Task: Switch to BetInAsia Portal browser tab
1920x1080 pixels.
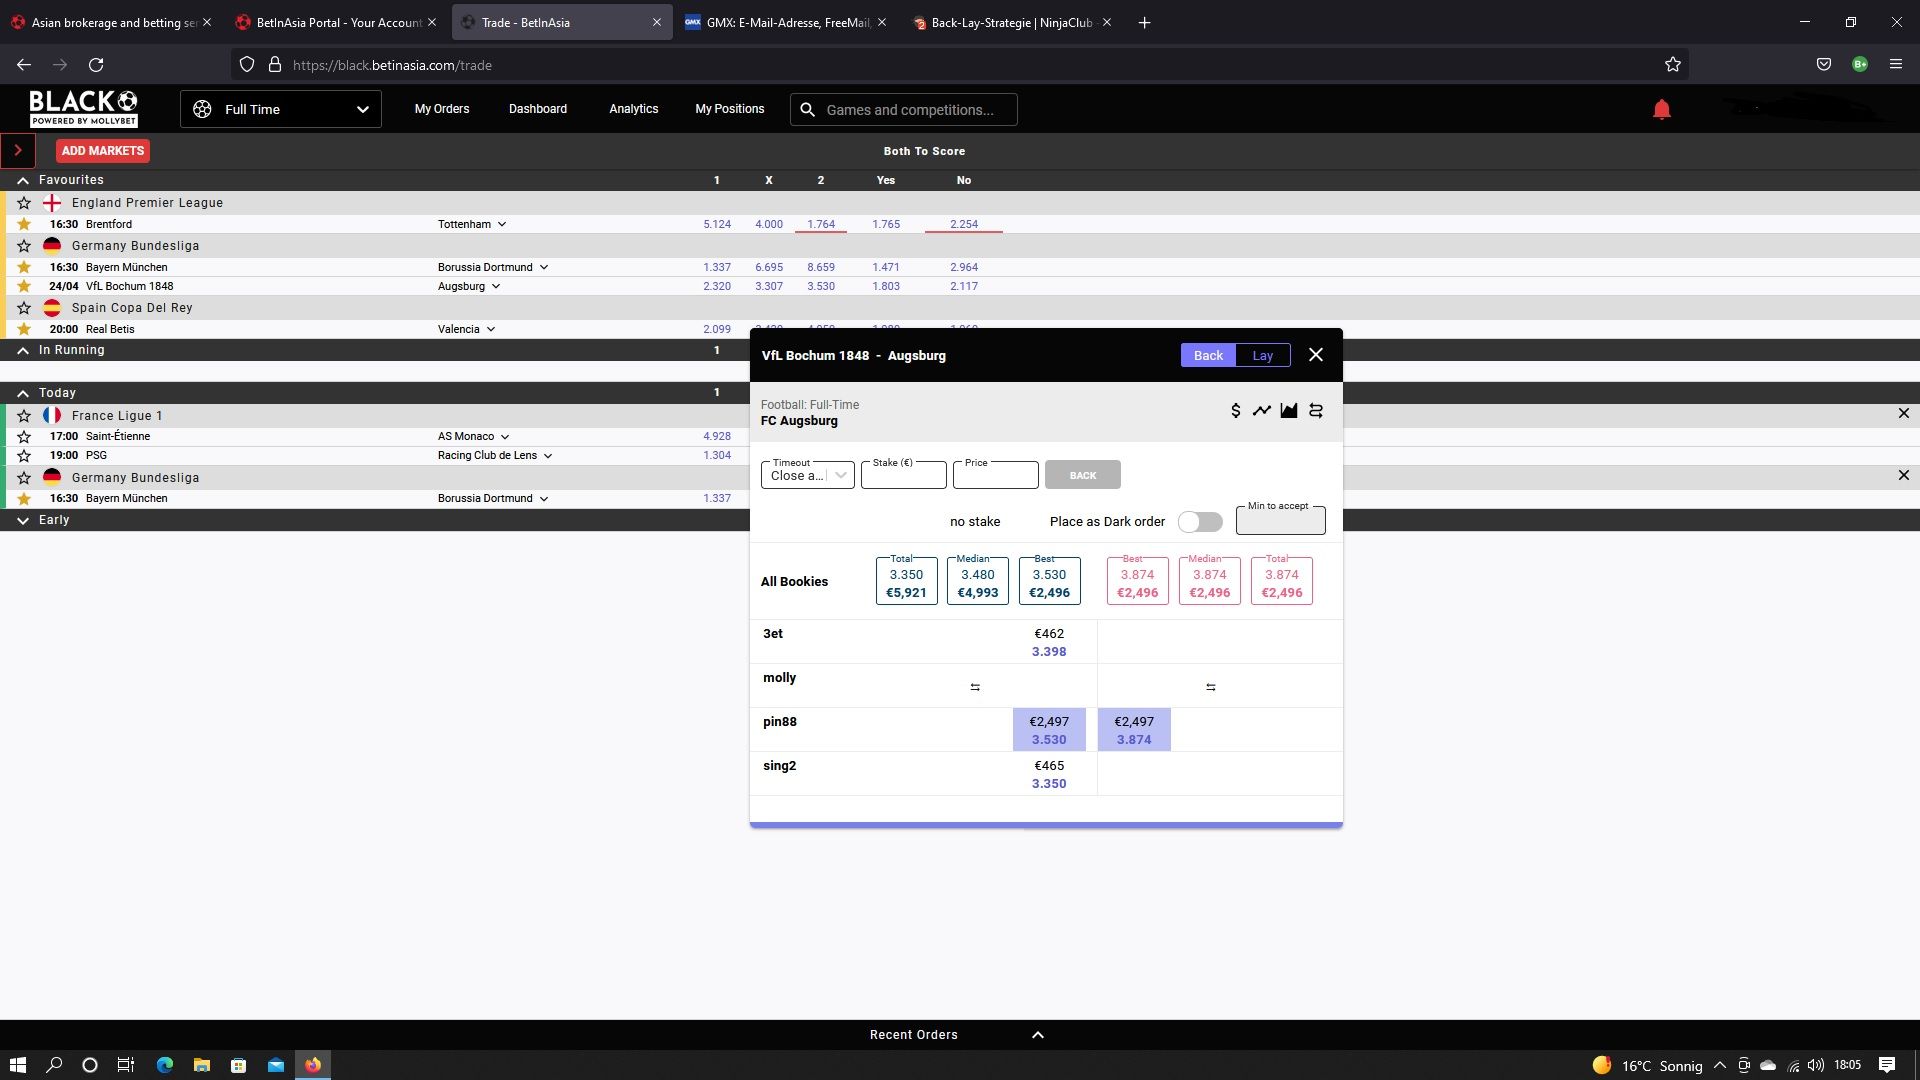Action: coord(337,22)
